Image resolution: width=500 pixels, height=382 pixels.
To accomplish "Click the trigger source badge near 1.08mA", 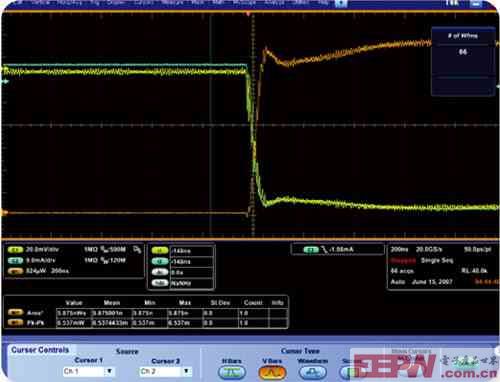I will click(311, 250).
